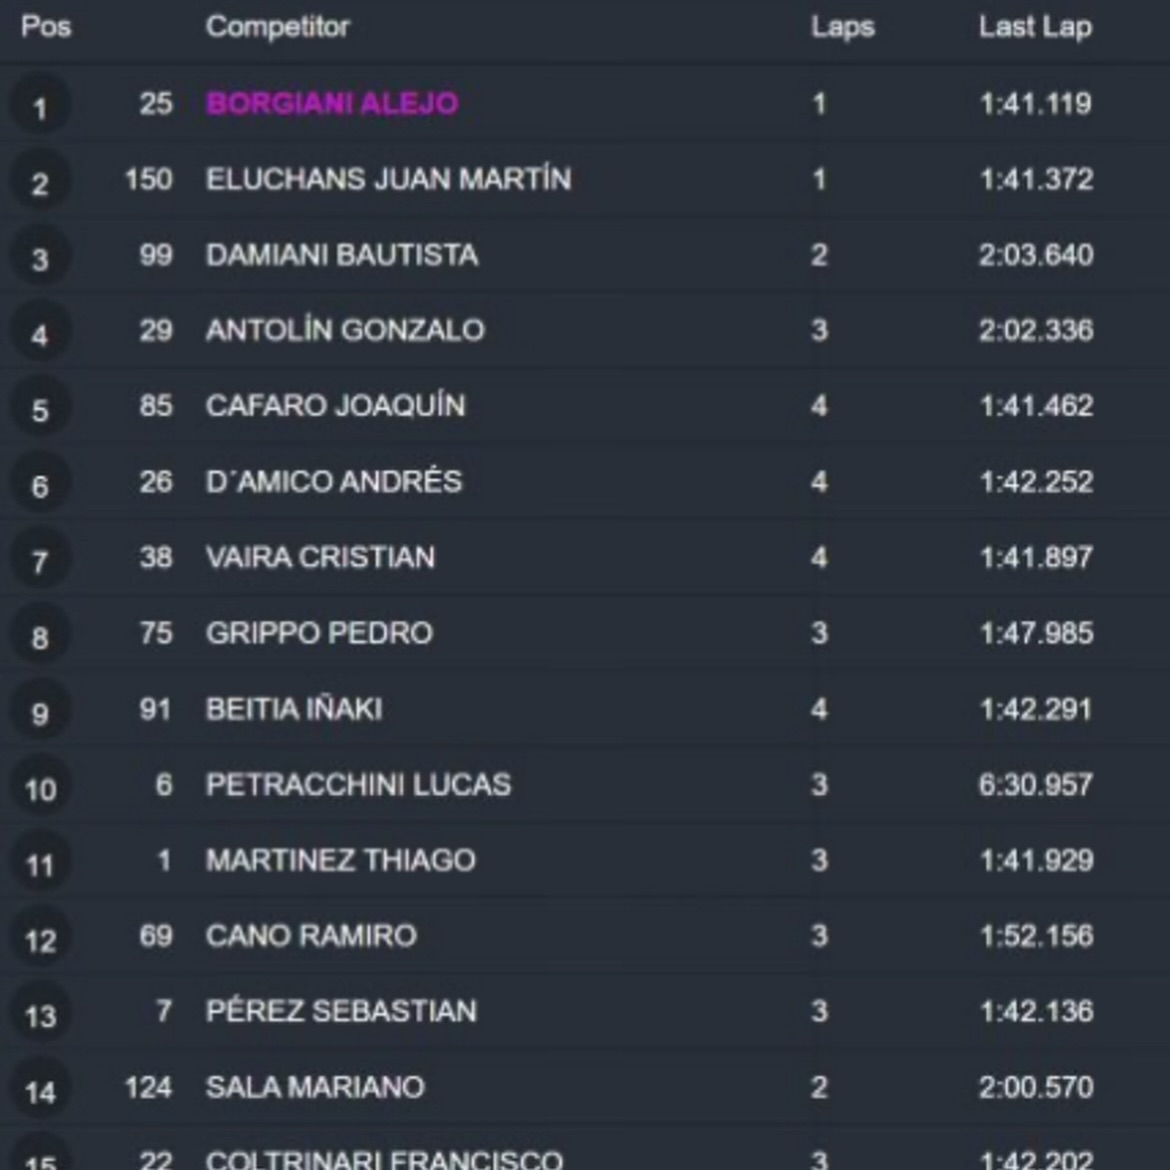Select leader BORGIANI ALEJO highlighted name
1170x1170 pixels.
pyautogui.click(x=332, y=103)
